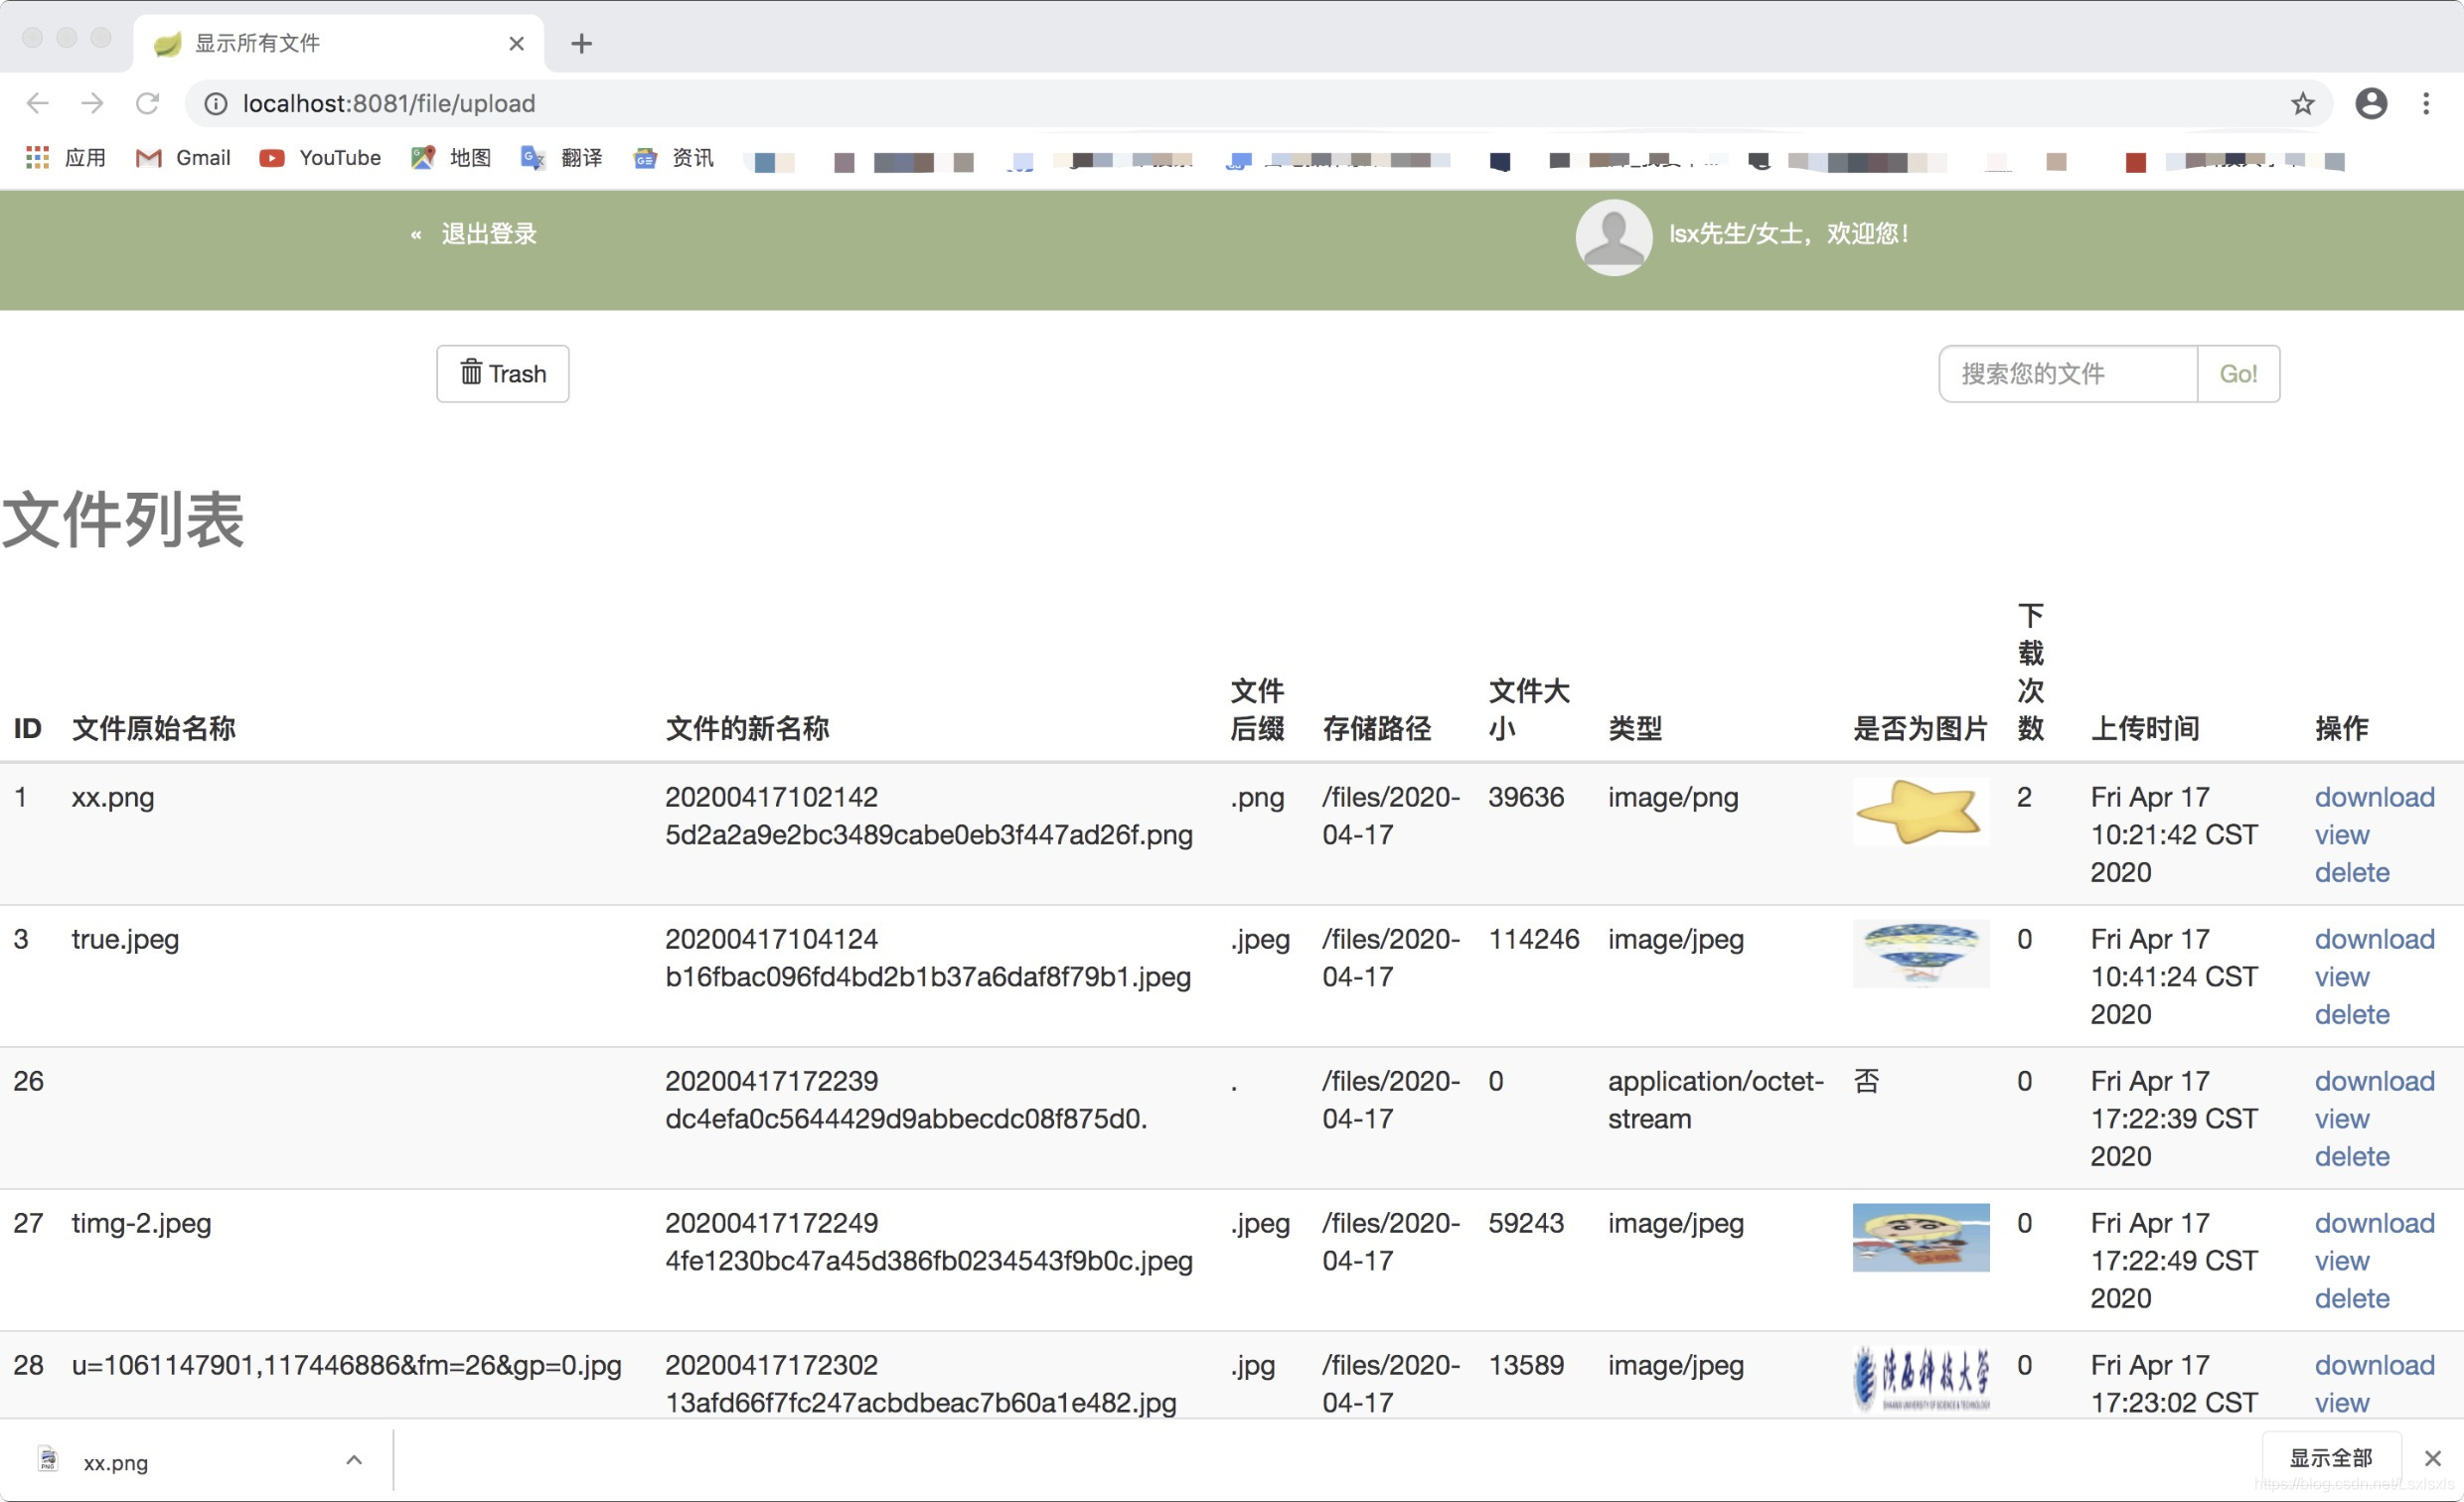Viewport: 2464px width, 1502px height.
Task: Click the lsx先生/女士，欢迎您! greeting text
Action: (1788, 233)
